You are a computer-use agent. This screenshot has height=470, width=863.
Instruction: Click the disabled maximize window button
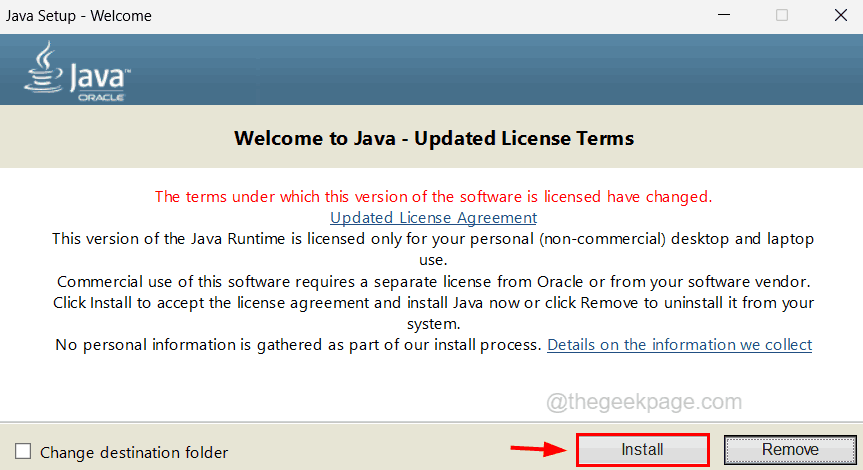point(782,15)
